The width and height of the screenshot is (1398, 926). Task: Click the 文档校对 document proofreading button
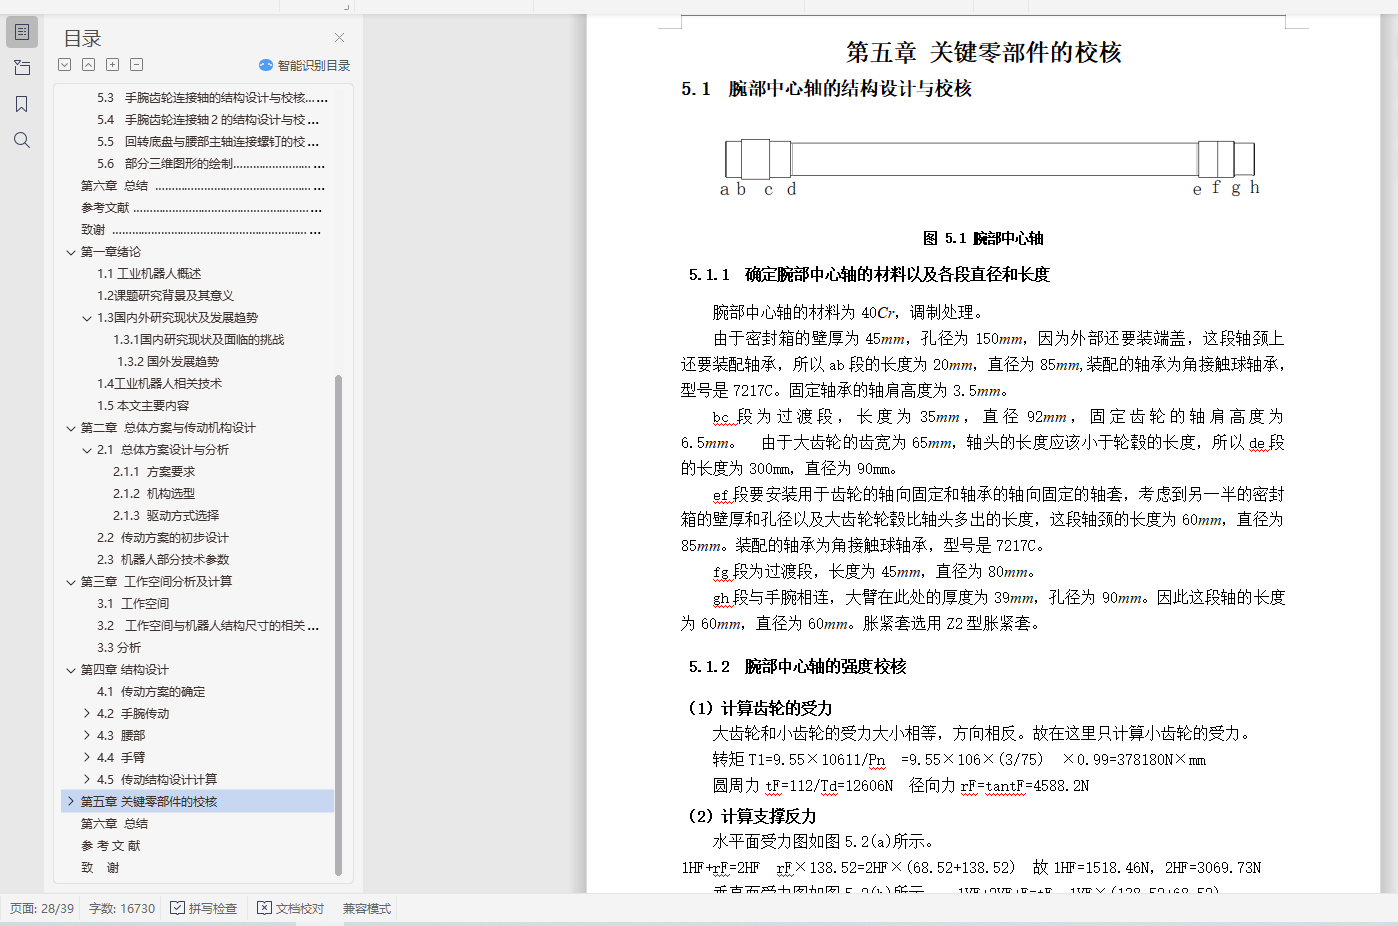coord(291,908)
